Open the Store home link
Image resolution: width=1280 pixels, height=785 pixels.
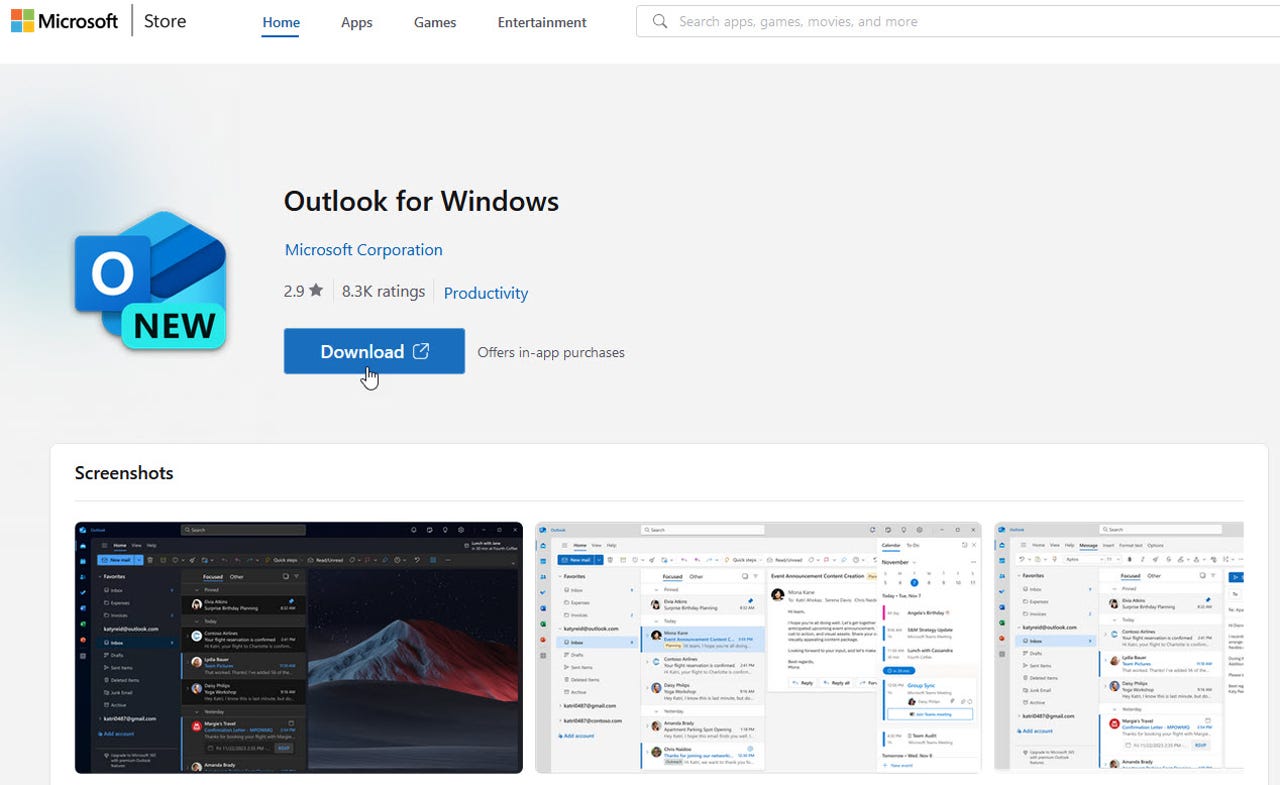[165, 21]
